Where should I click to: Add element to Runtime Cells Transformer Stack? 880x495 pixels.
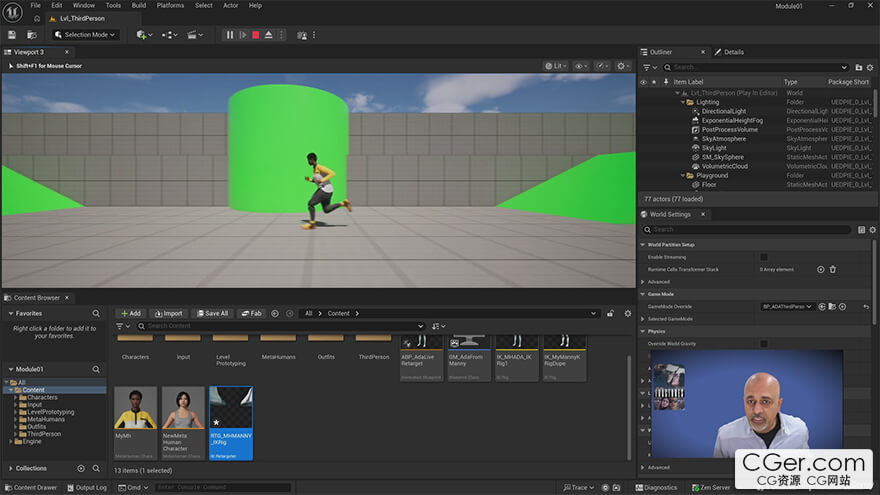(x=821, y=269)
